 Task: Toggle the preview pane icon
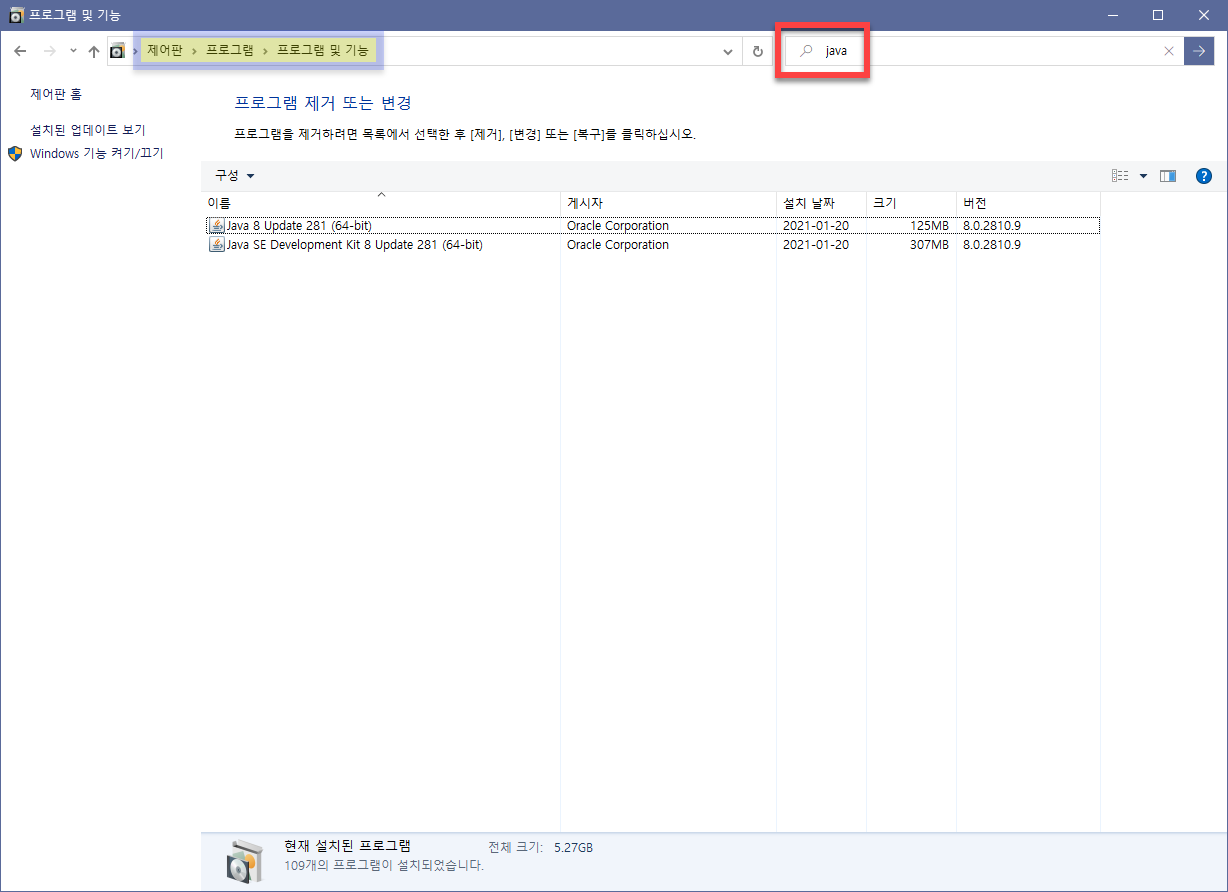click(1168, 176)
